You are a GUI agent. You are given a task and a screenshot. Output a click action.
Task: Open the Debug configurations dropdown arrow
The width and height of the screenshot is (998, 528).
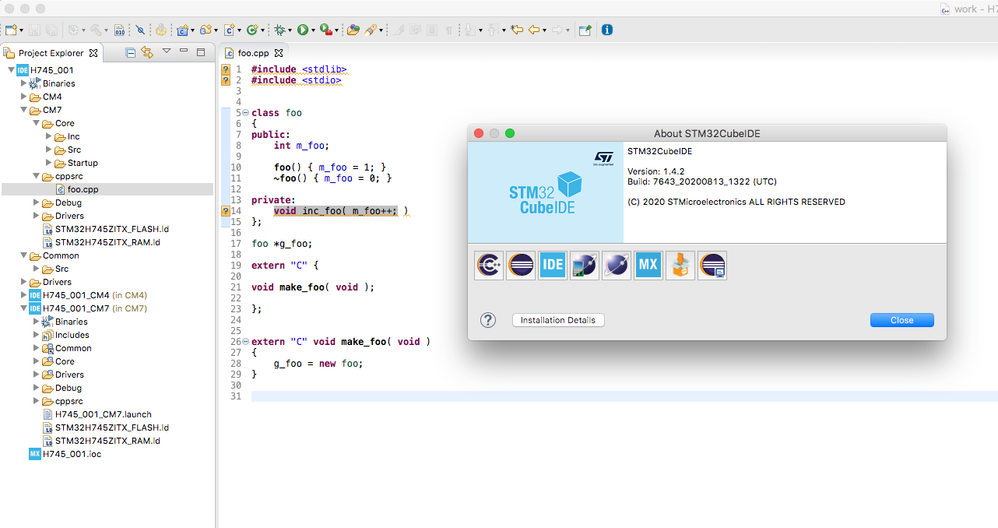coord(290,31)
